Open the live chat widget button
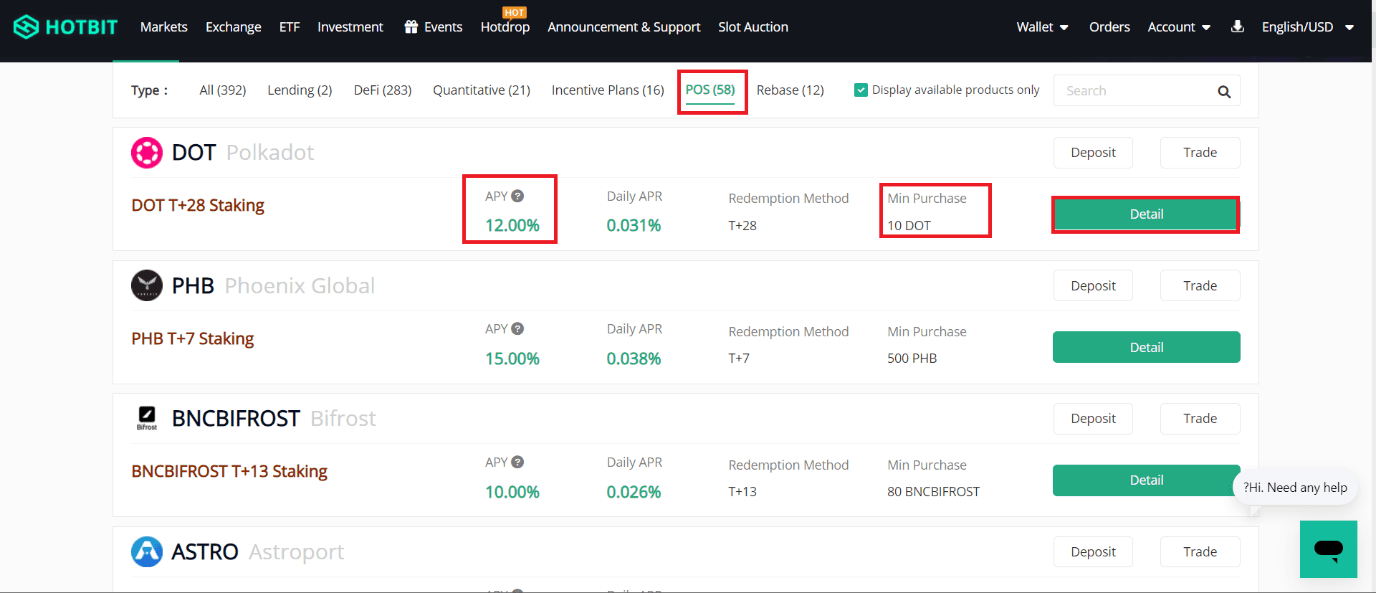Viewport: 1376px width, 593px height. 1329,549
